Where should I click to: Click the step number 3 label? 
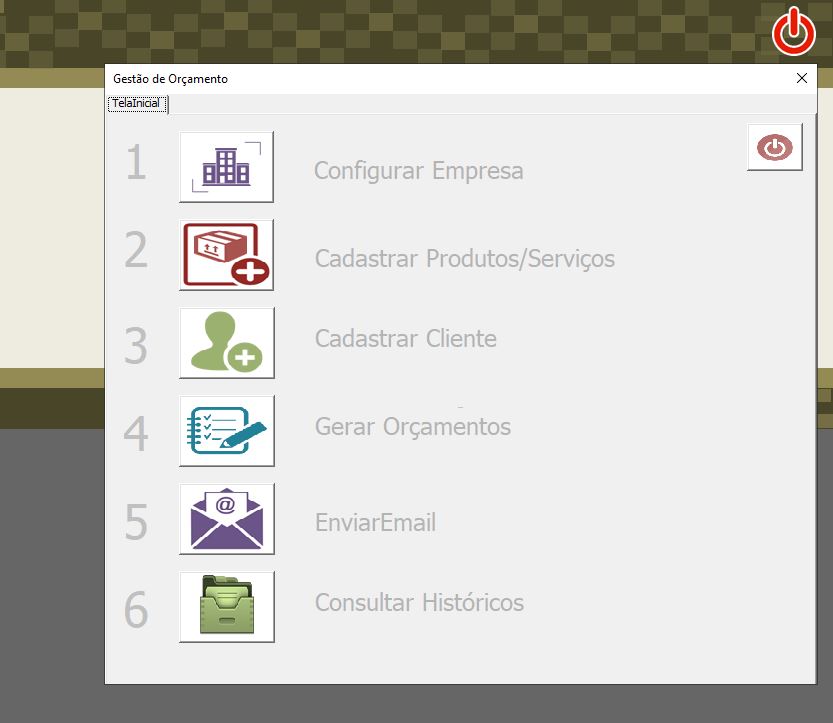pyautogui.click(x=136, y=346)
